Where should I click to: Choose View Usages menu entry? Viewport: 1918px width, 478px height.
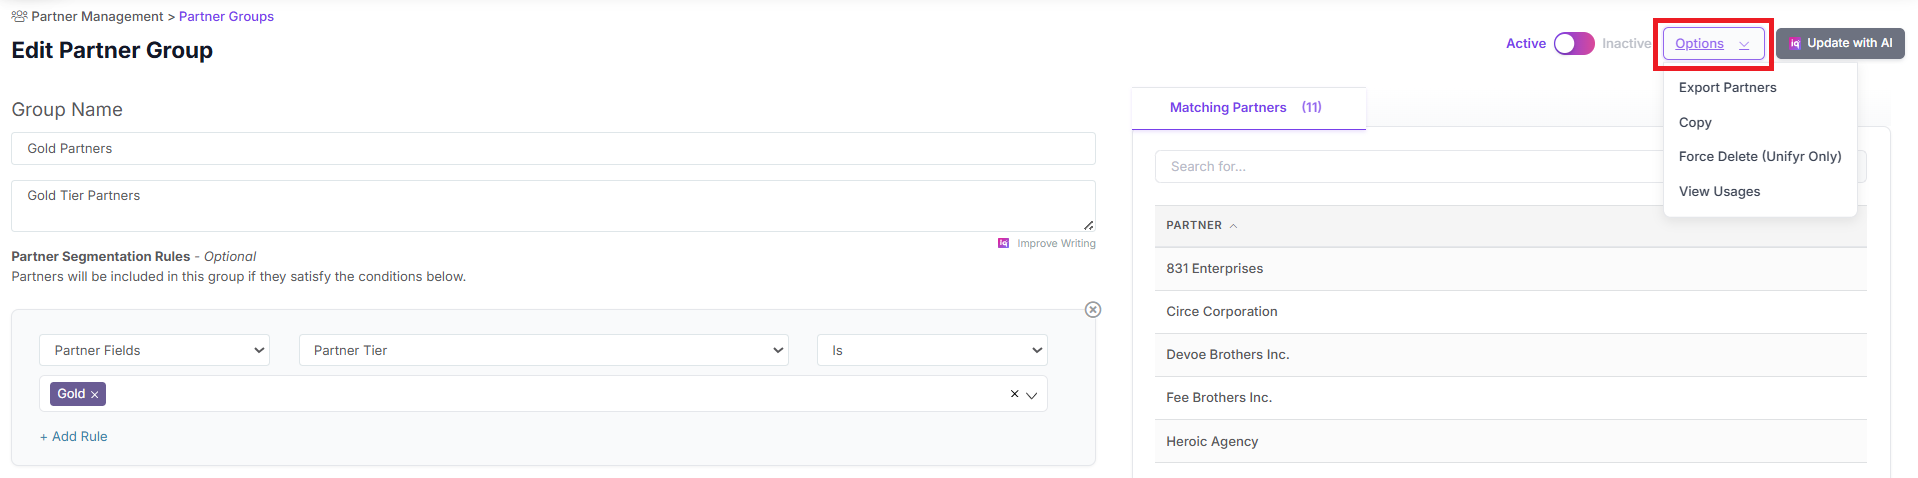(1719, 191)
